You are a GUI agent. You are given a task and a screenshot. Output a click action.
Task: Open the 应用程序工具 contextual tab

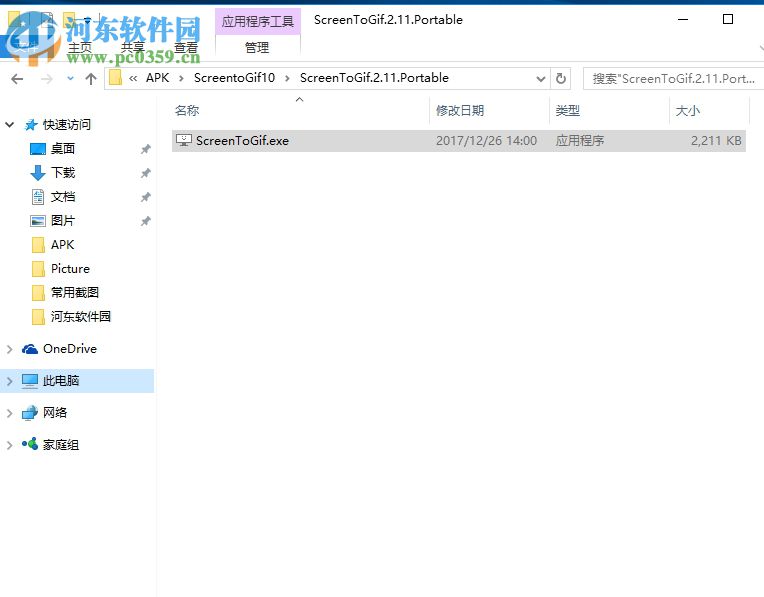click(258, 21)
